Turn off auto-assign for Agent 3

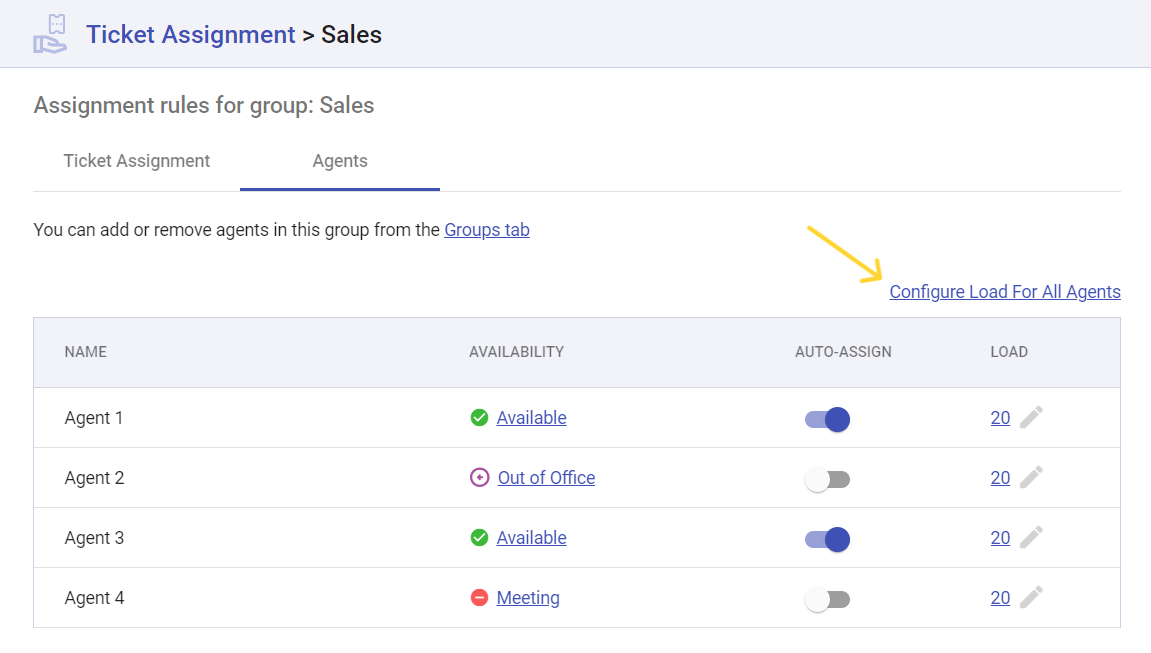pyautogui.click(x=827, y=539)
